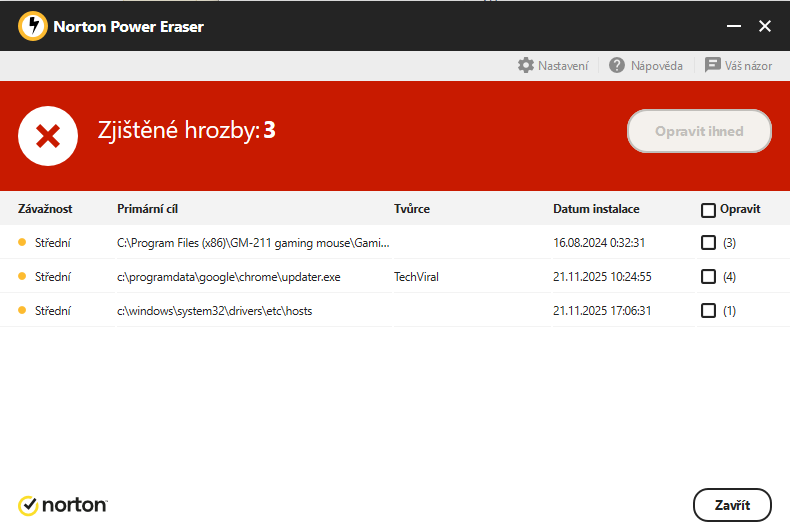Image resolution: width=790 pixels, height=528 pixels.
Task: Click the Zavřít button
Action: click(731, 505)
